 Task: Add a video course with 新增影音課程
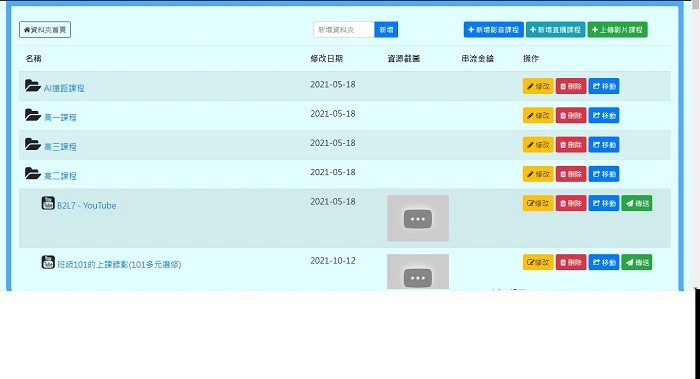[493, 29]
